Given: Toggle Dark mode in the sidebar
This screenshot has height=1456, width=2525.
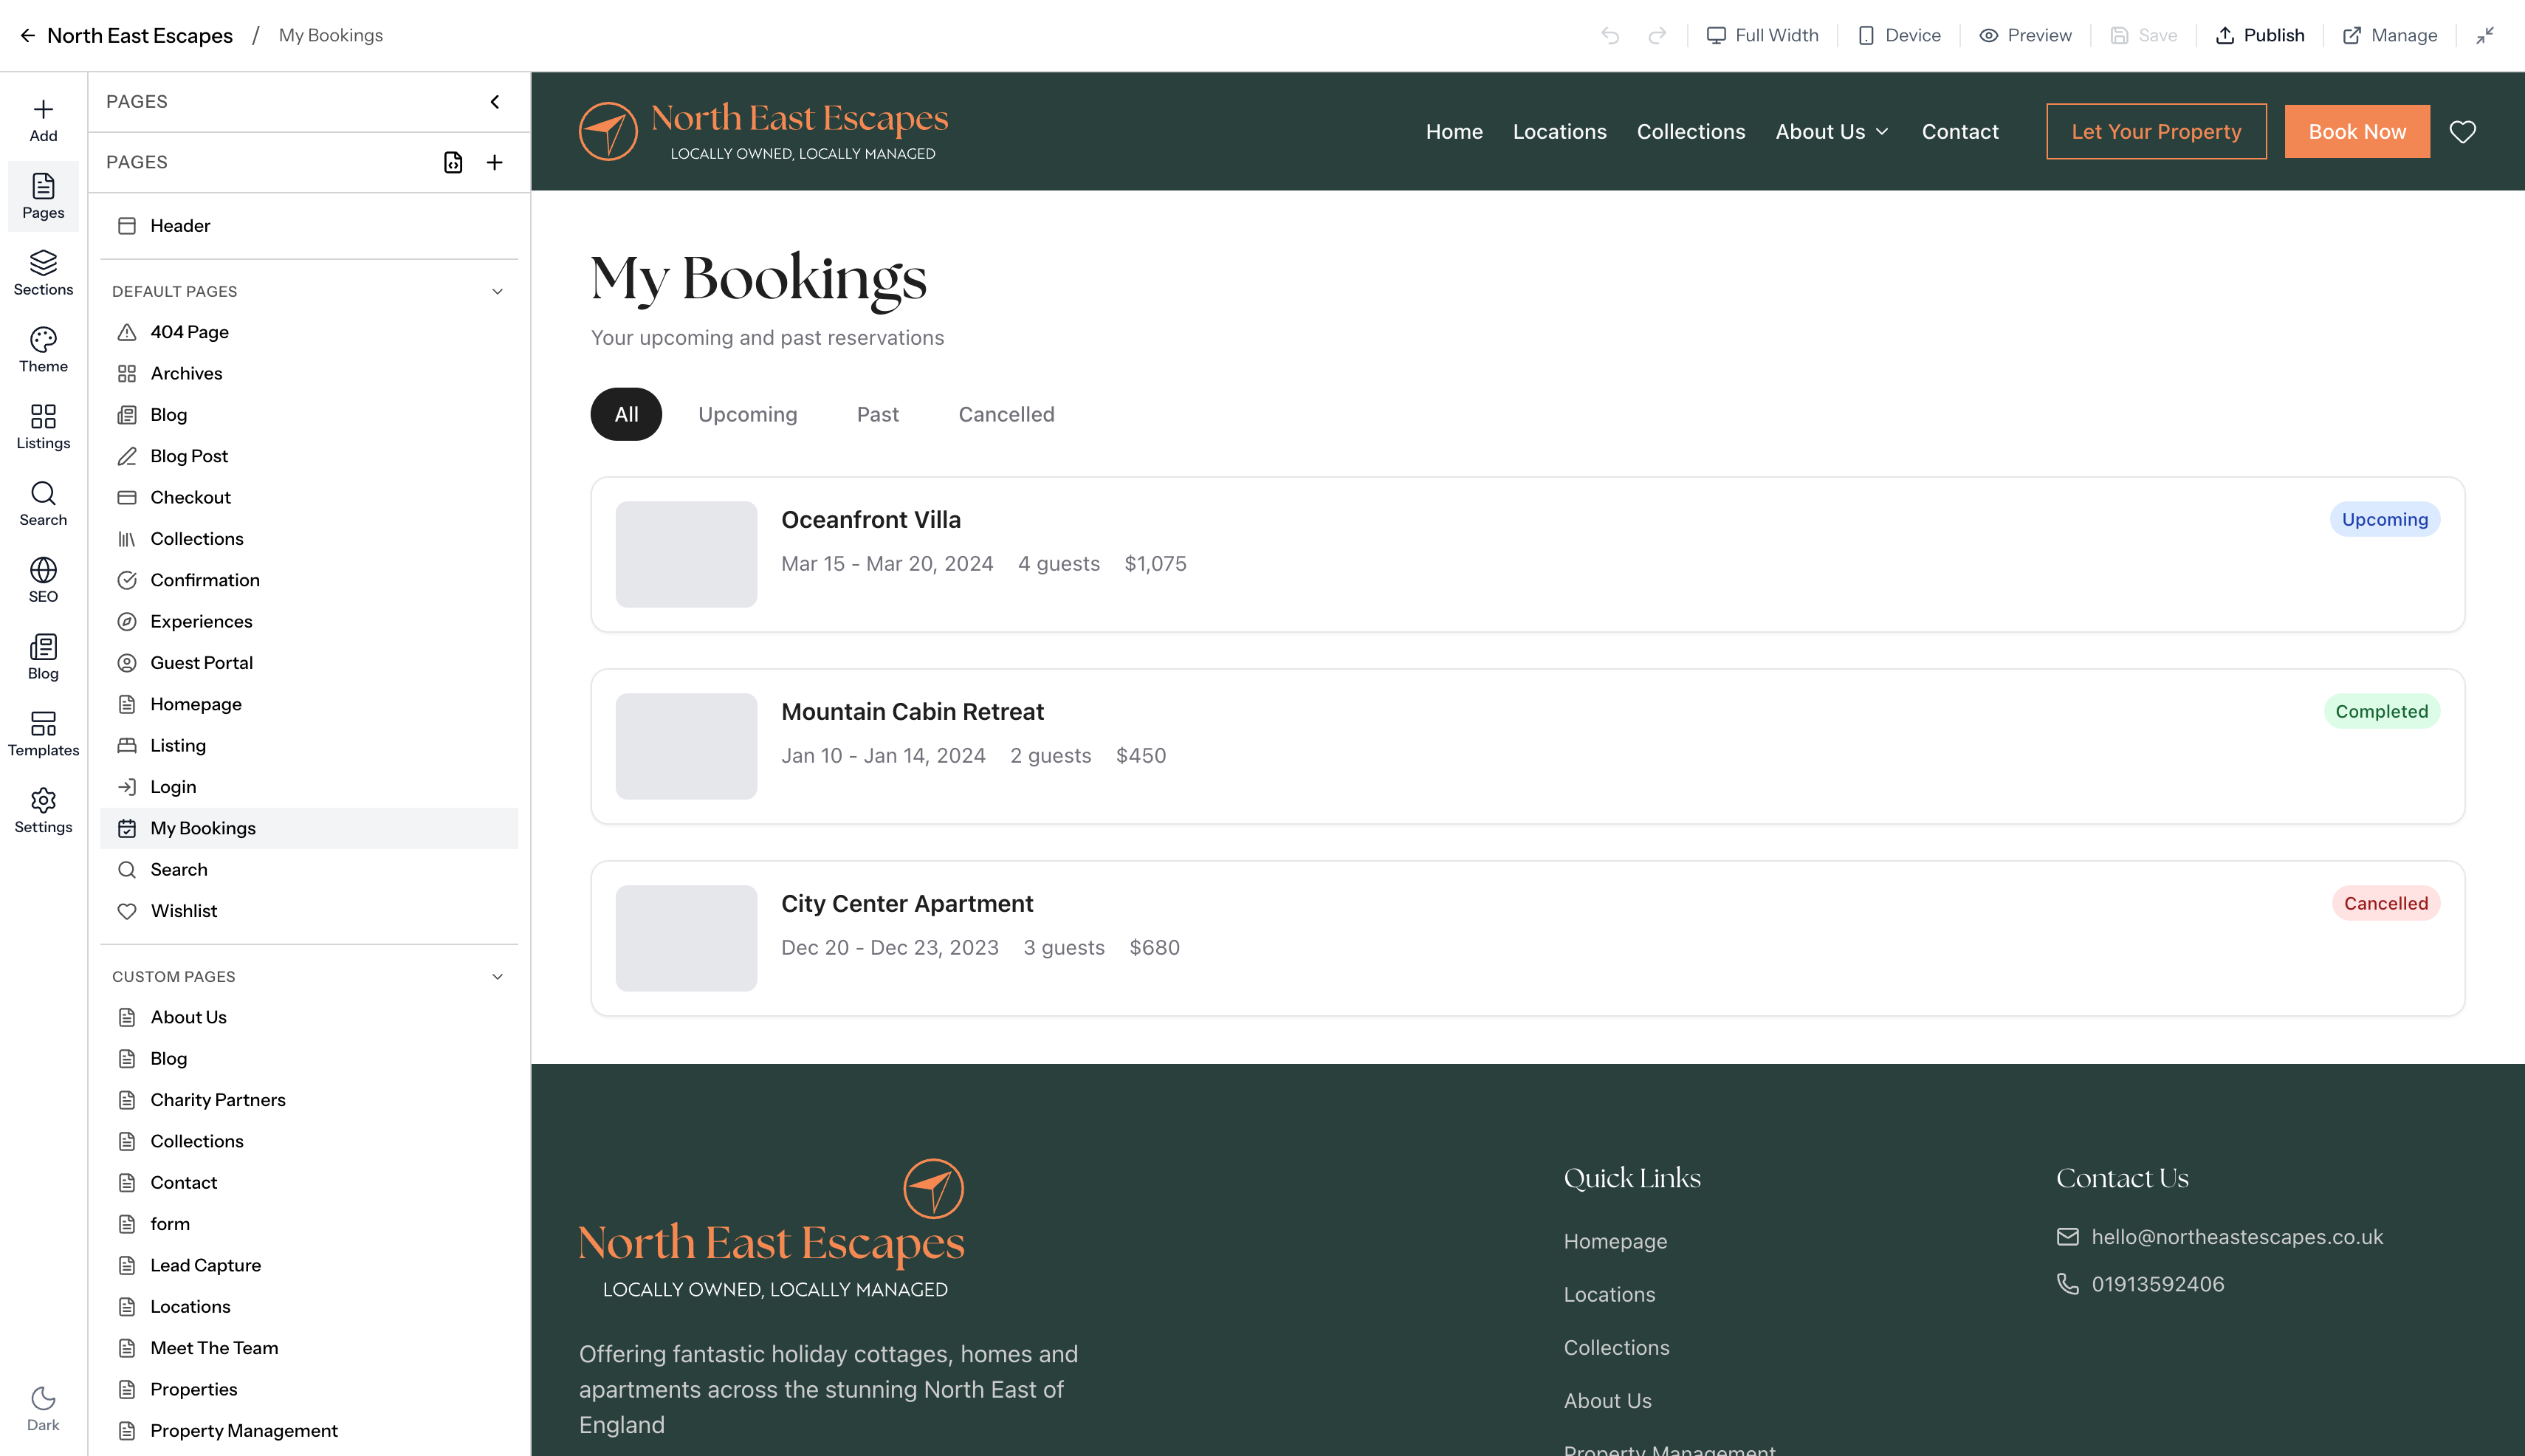Looking at the screenshot, I should tap(42, 1409).
